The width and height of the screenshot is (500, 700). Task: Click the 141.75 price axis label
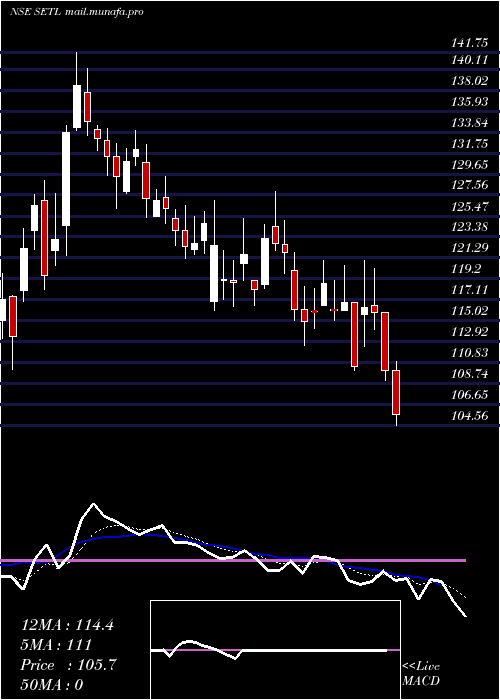pos(470,43)
